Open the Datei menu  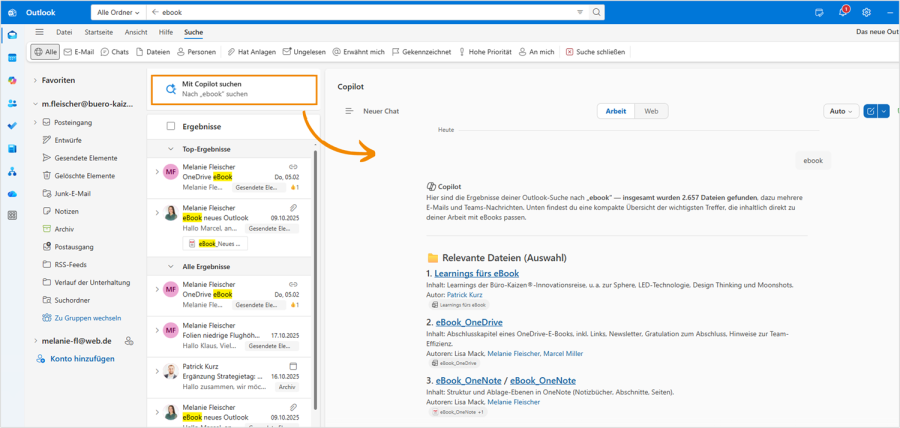(x=64, y=32)
